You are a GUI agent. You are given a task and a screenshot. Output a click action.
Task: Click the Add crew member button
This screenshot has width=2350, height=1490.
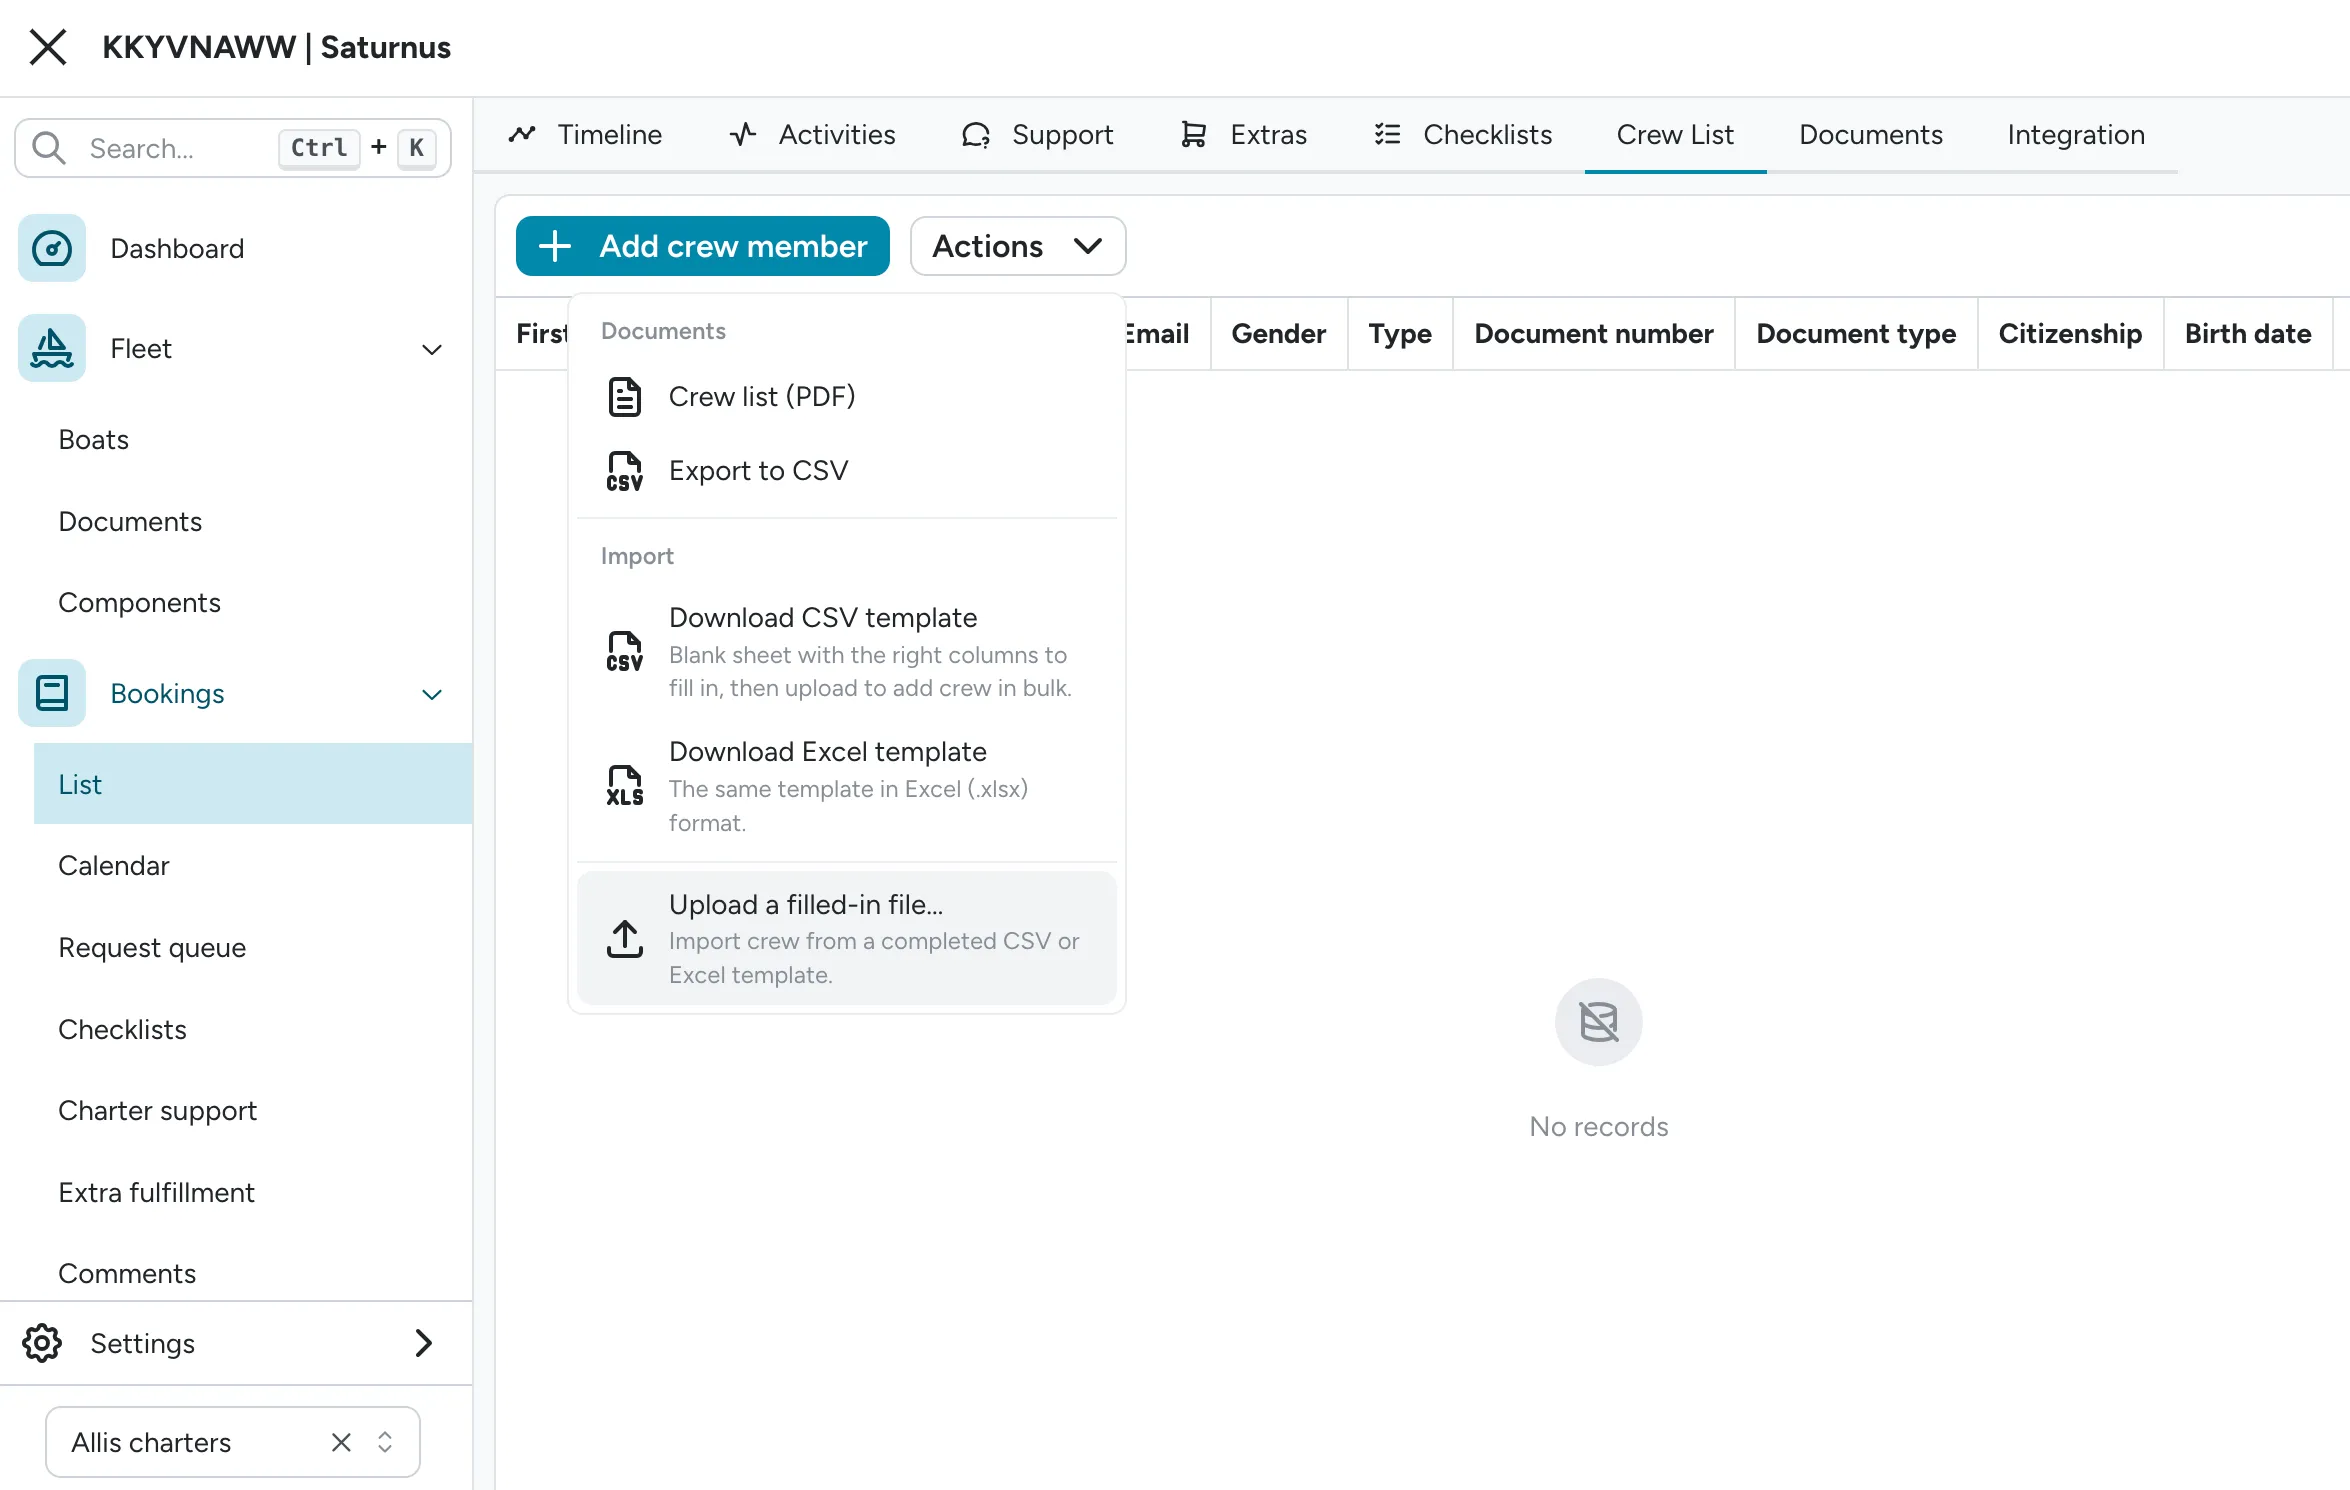click(x=703, y=246)
